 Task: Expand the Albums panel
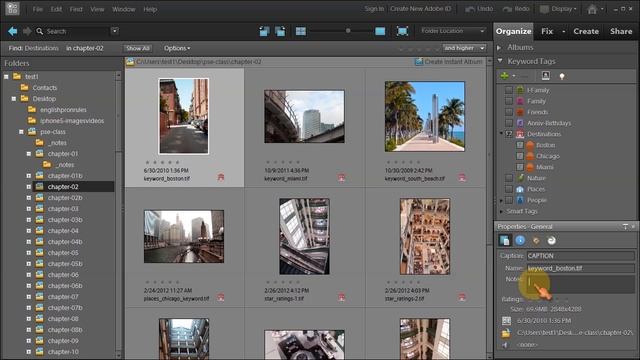click(x=499, y=48)
